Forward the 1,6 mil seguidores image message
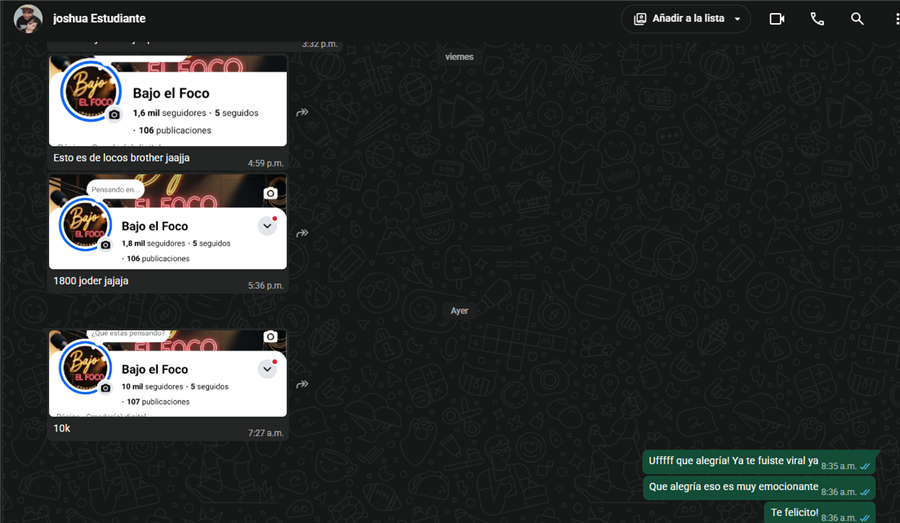Image resolution: width=900 pixels, height=523 pixels. [302, 113]
